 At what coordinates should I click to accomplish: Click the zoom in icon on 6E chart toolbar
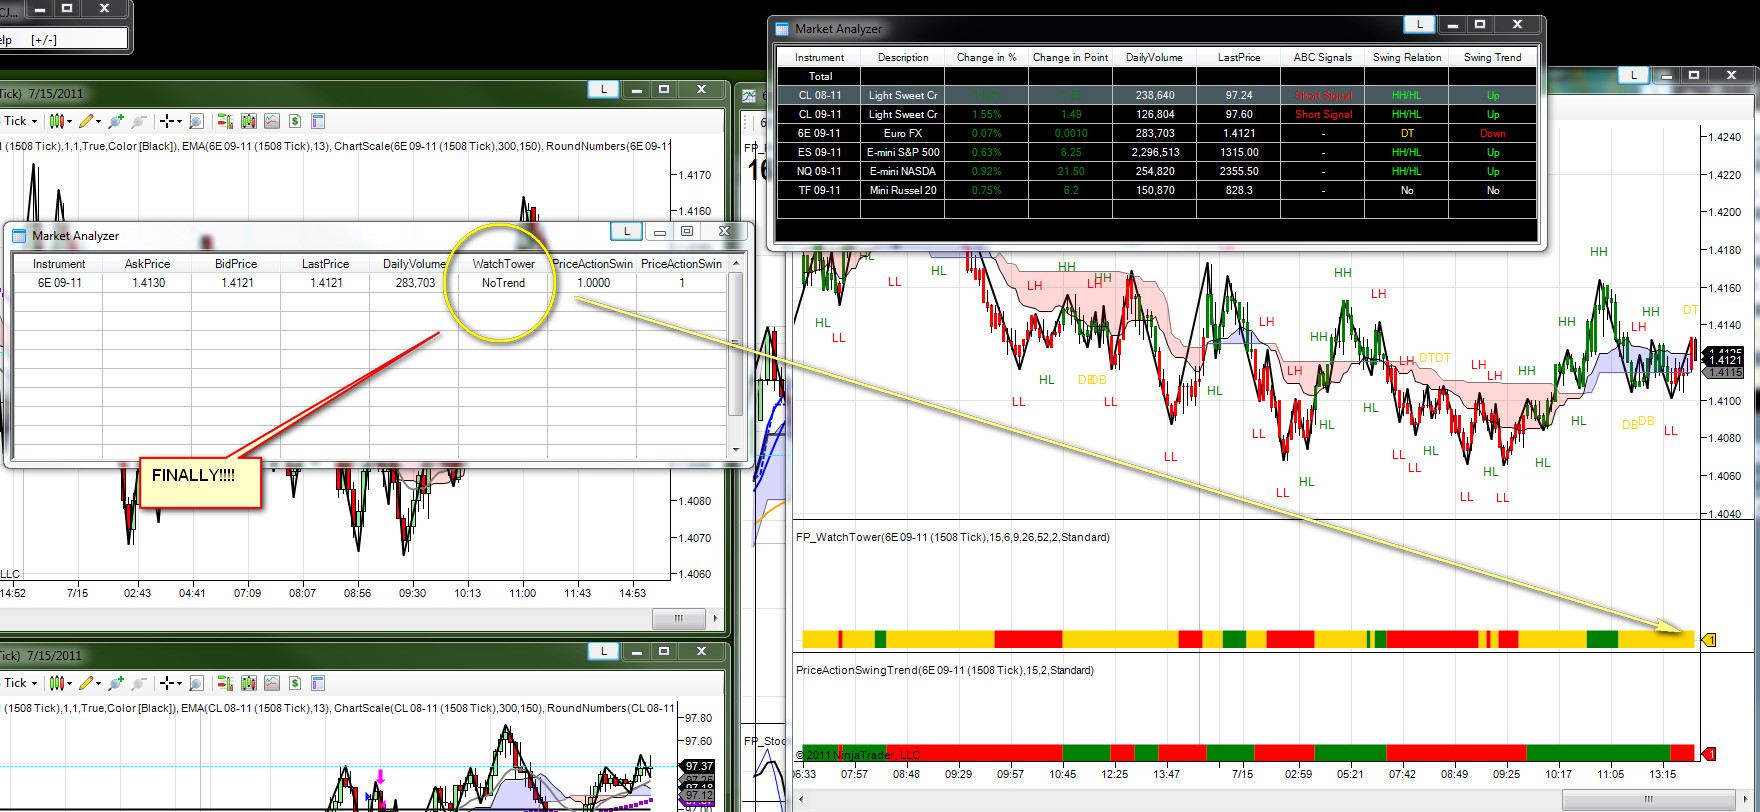point(115,121)
